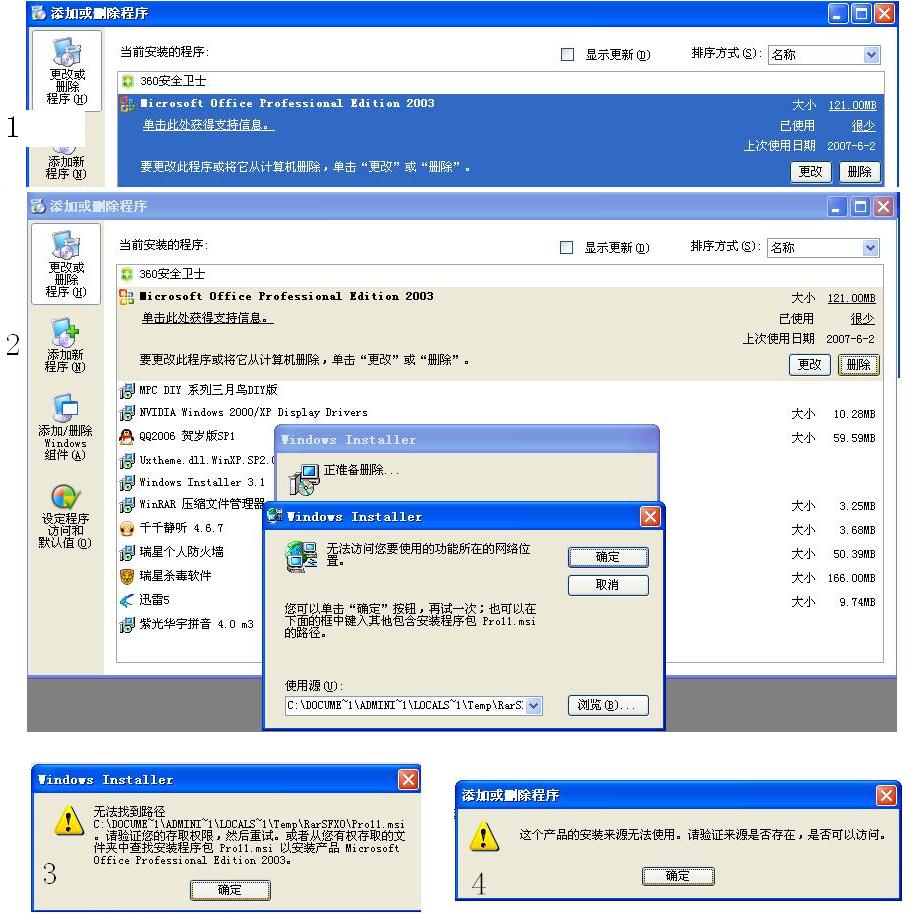The height and width of the screenshot is (913, 913).
Task: Click MPC DIY program icon
Action: pyautogui.click(x=127, y=390)
